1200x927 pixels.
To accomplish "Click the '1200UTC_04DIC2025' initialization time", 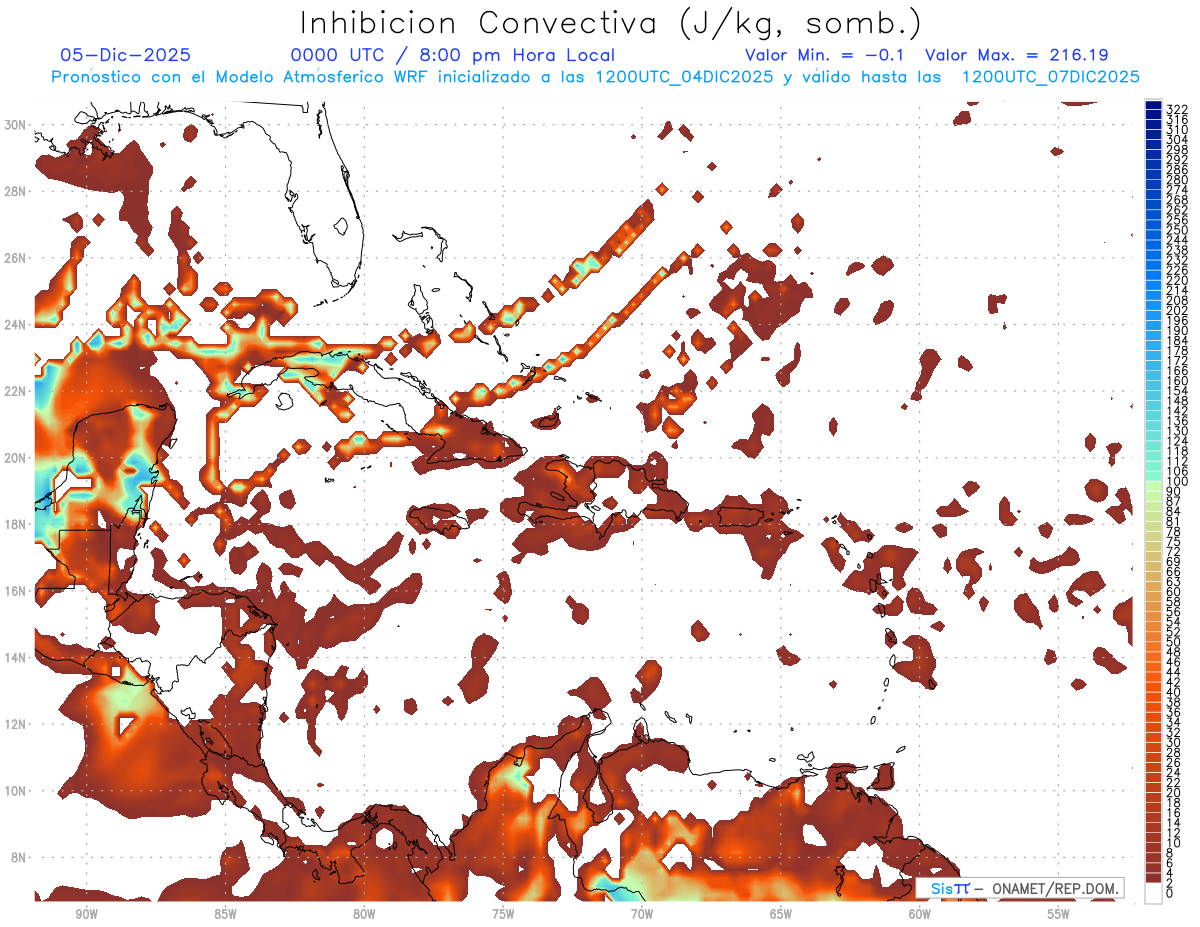I will coord(684,77).
